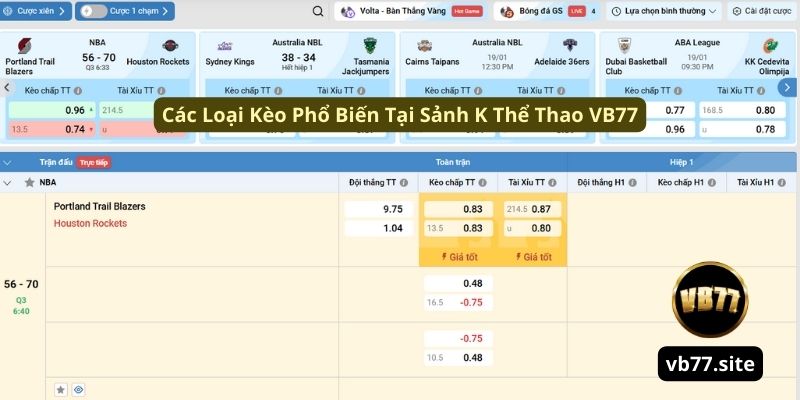Click the LIVE badge beside Bóng đá GS
The image size is (800, 400).
pos(577,11)
